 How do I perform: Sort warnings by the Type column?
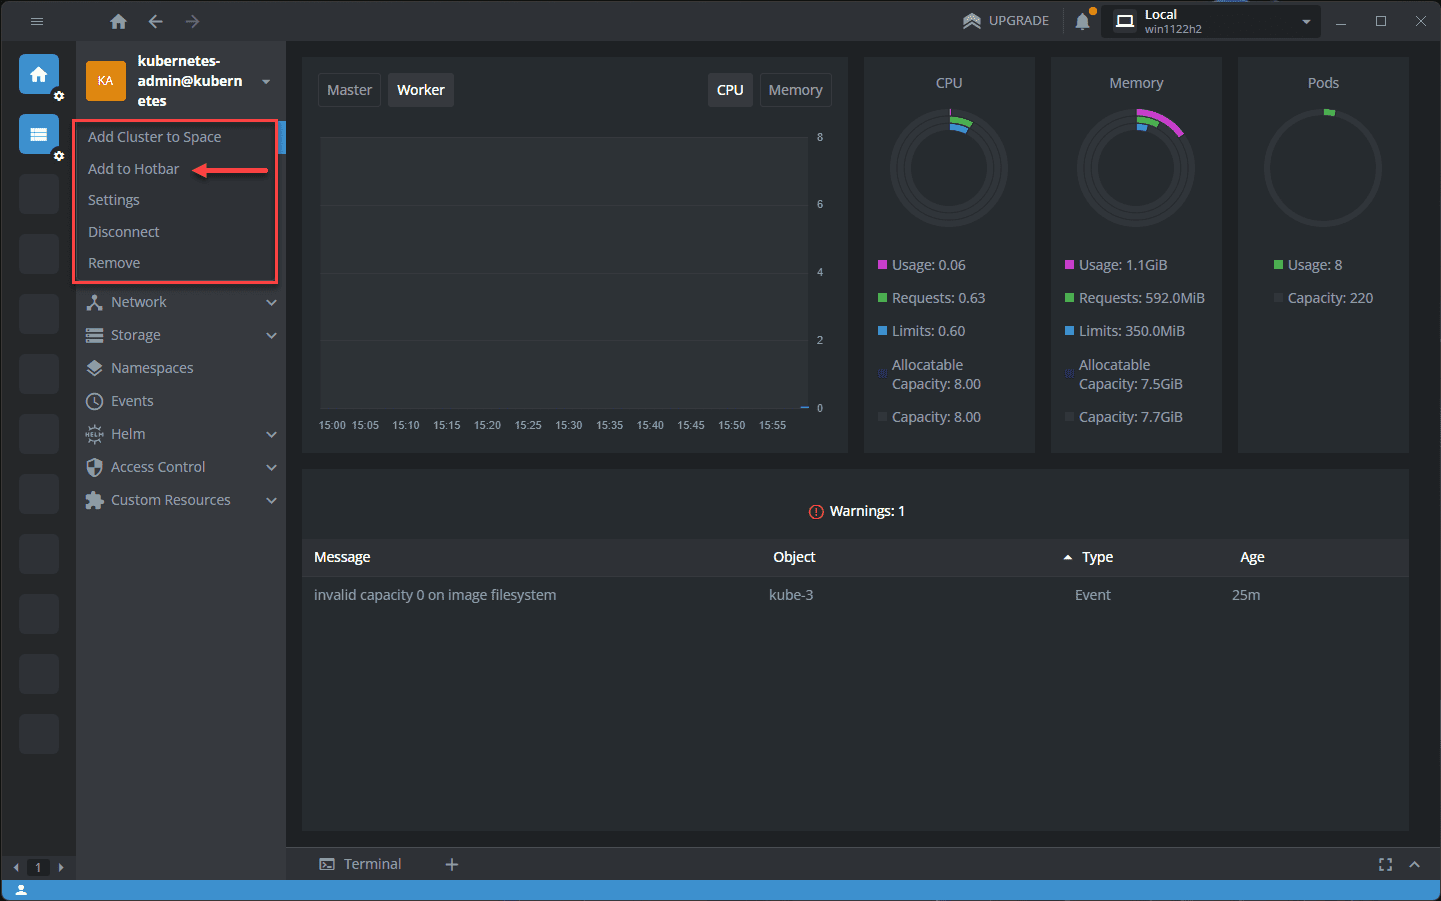pos(1097,557)
